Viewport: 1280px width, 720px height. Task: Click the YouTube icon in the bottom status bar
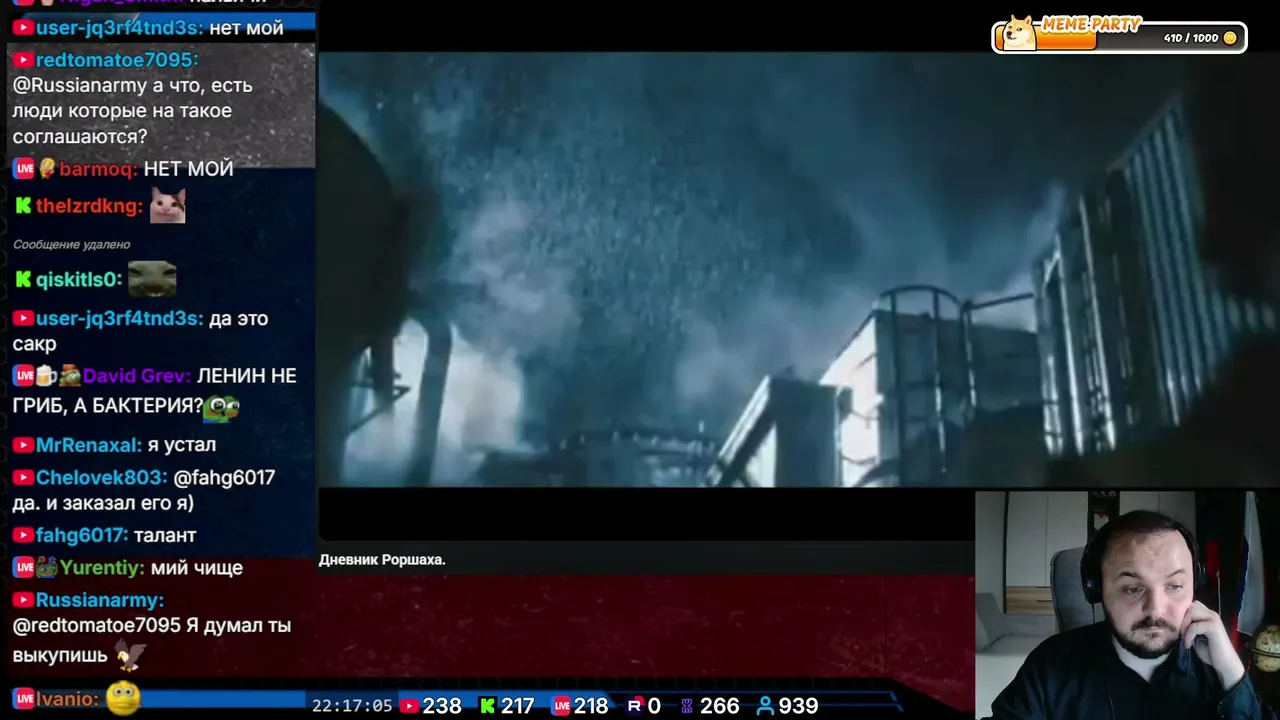(x=409, y=706)
